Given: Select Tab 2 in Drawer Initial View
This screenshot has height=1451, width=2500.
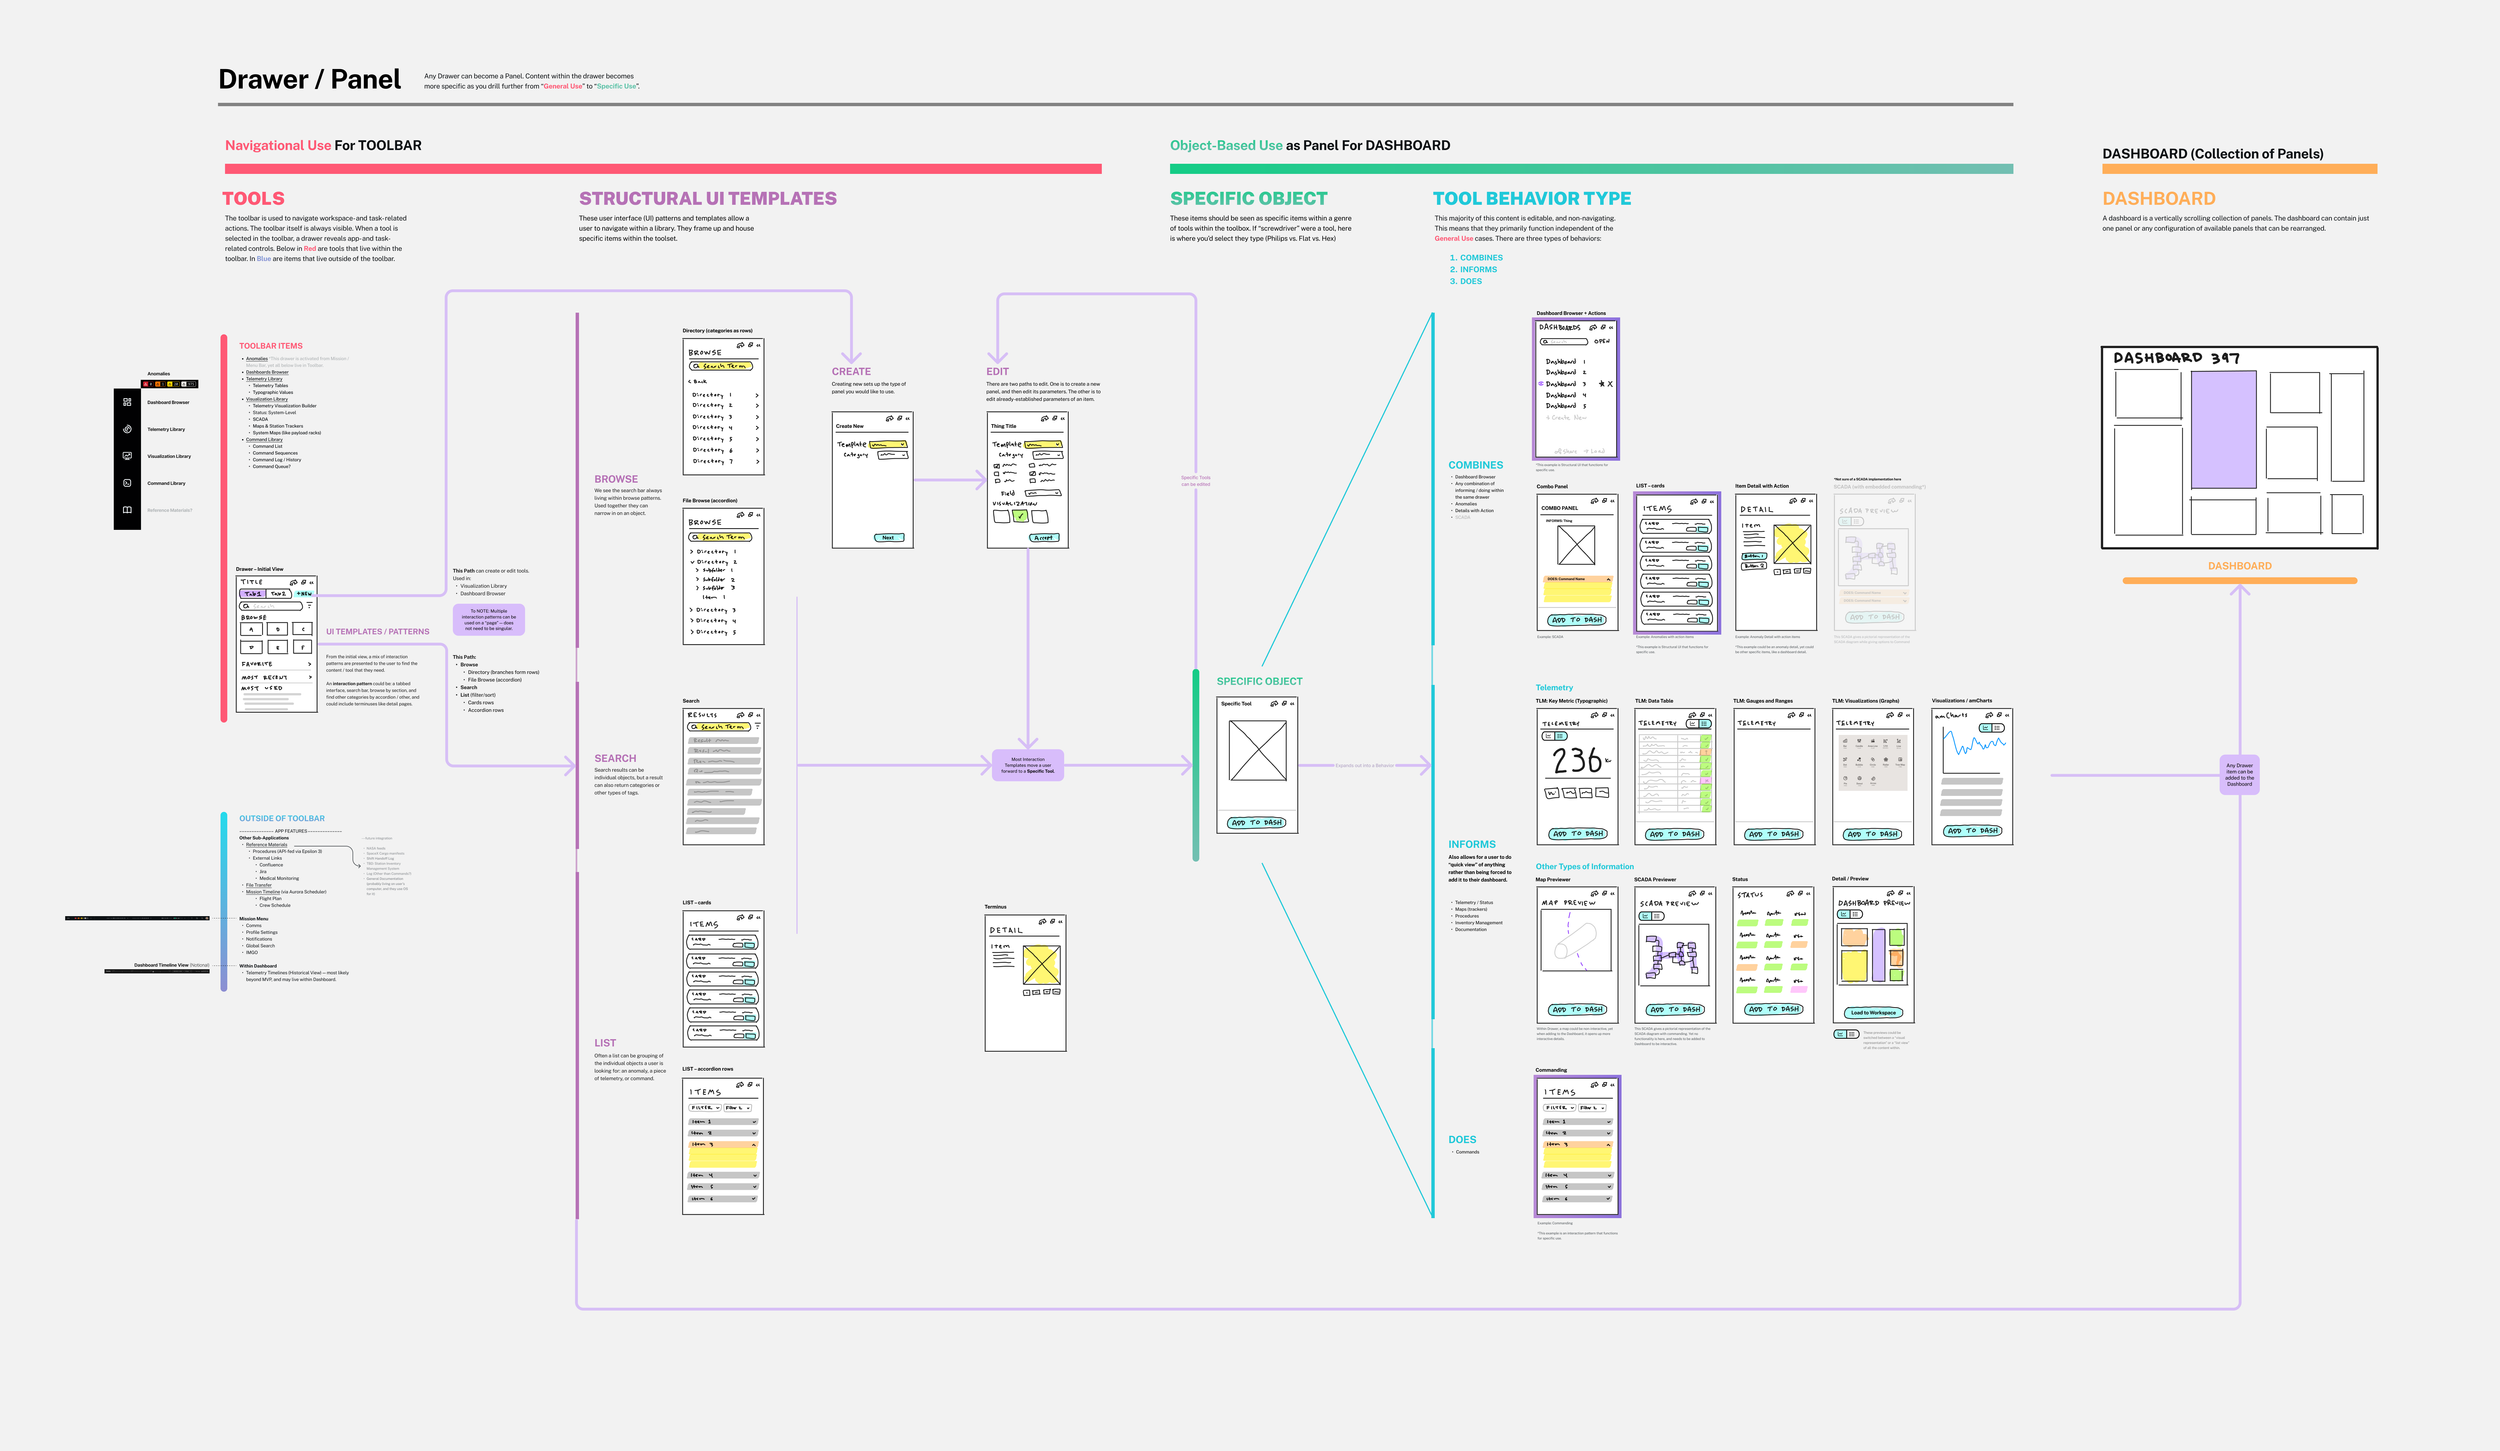Looking at the screenshot, I should [278, 594].
